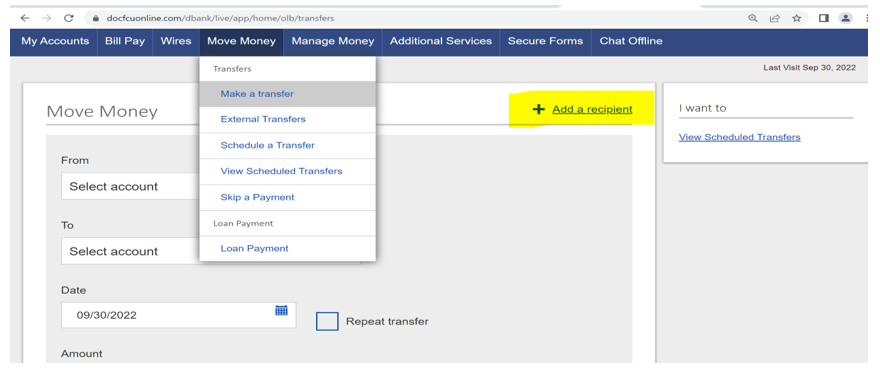
Task: Reload the page with the refresh icon
Action: 68,18
